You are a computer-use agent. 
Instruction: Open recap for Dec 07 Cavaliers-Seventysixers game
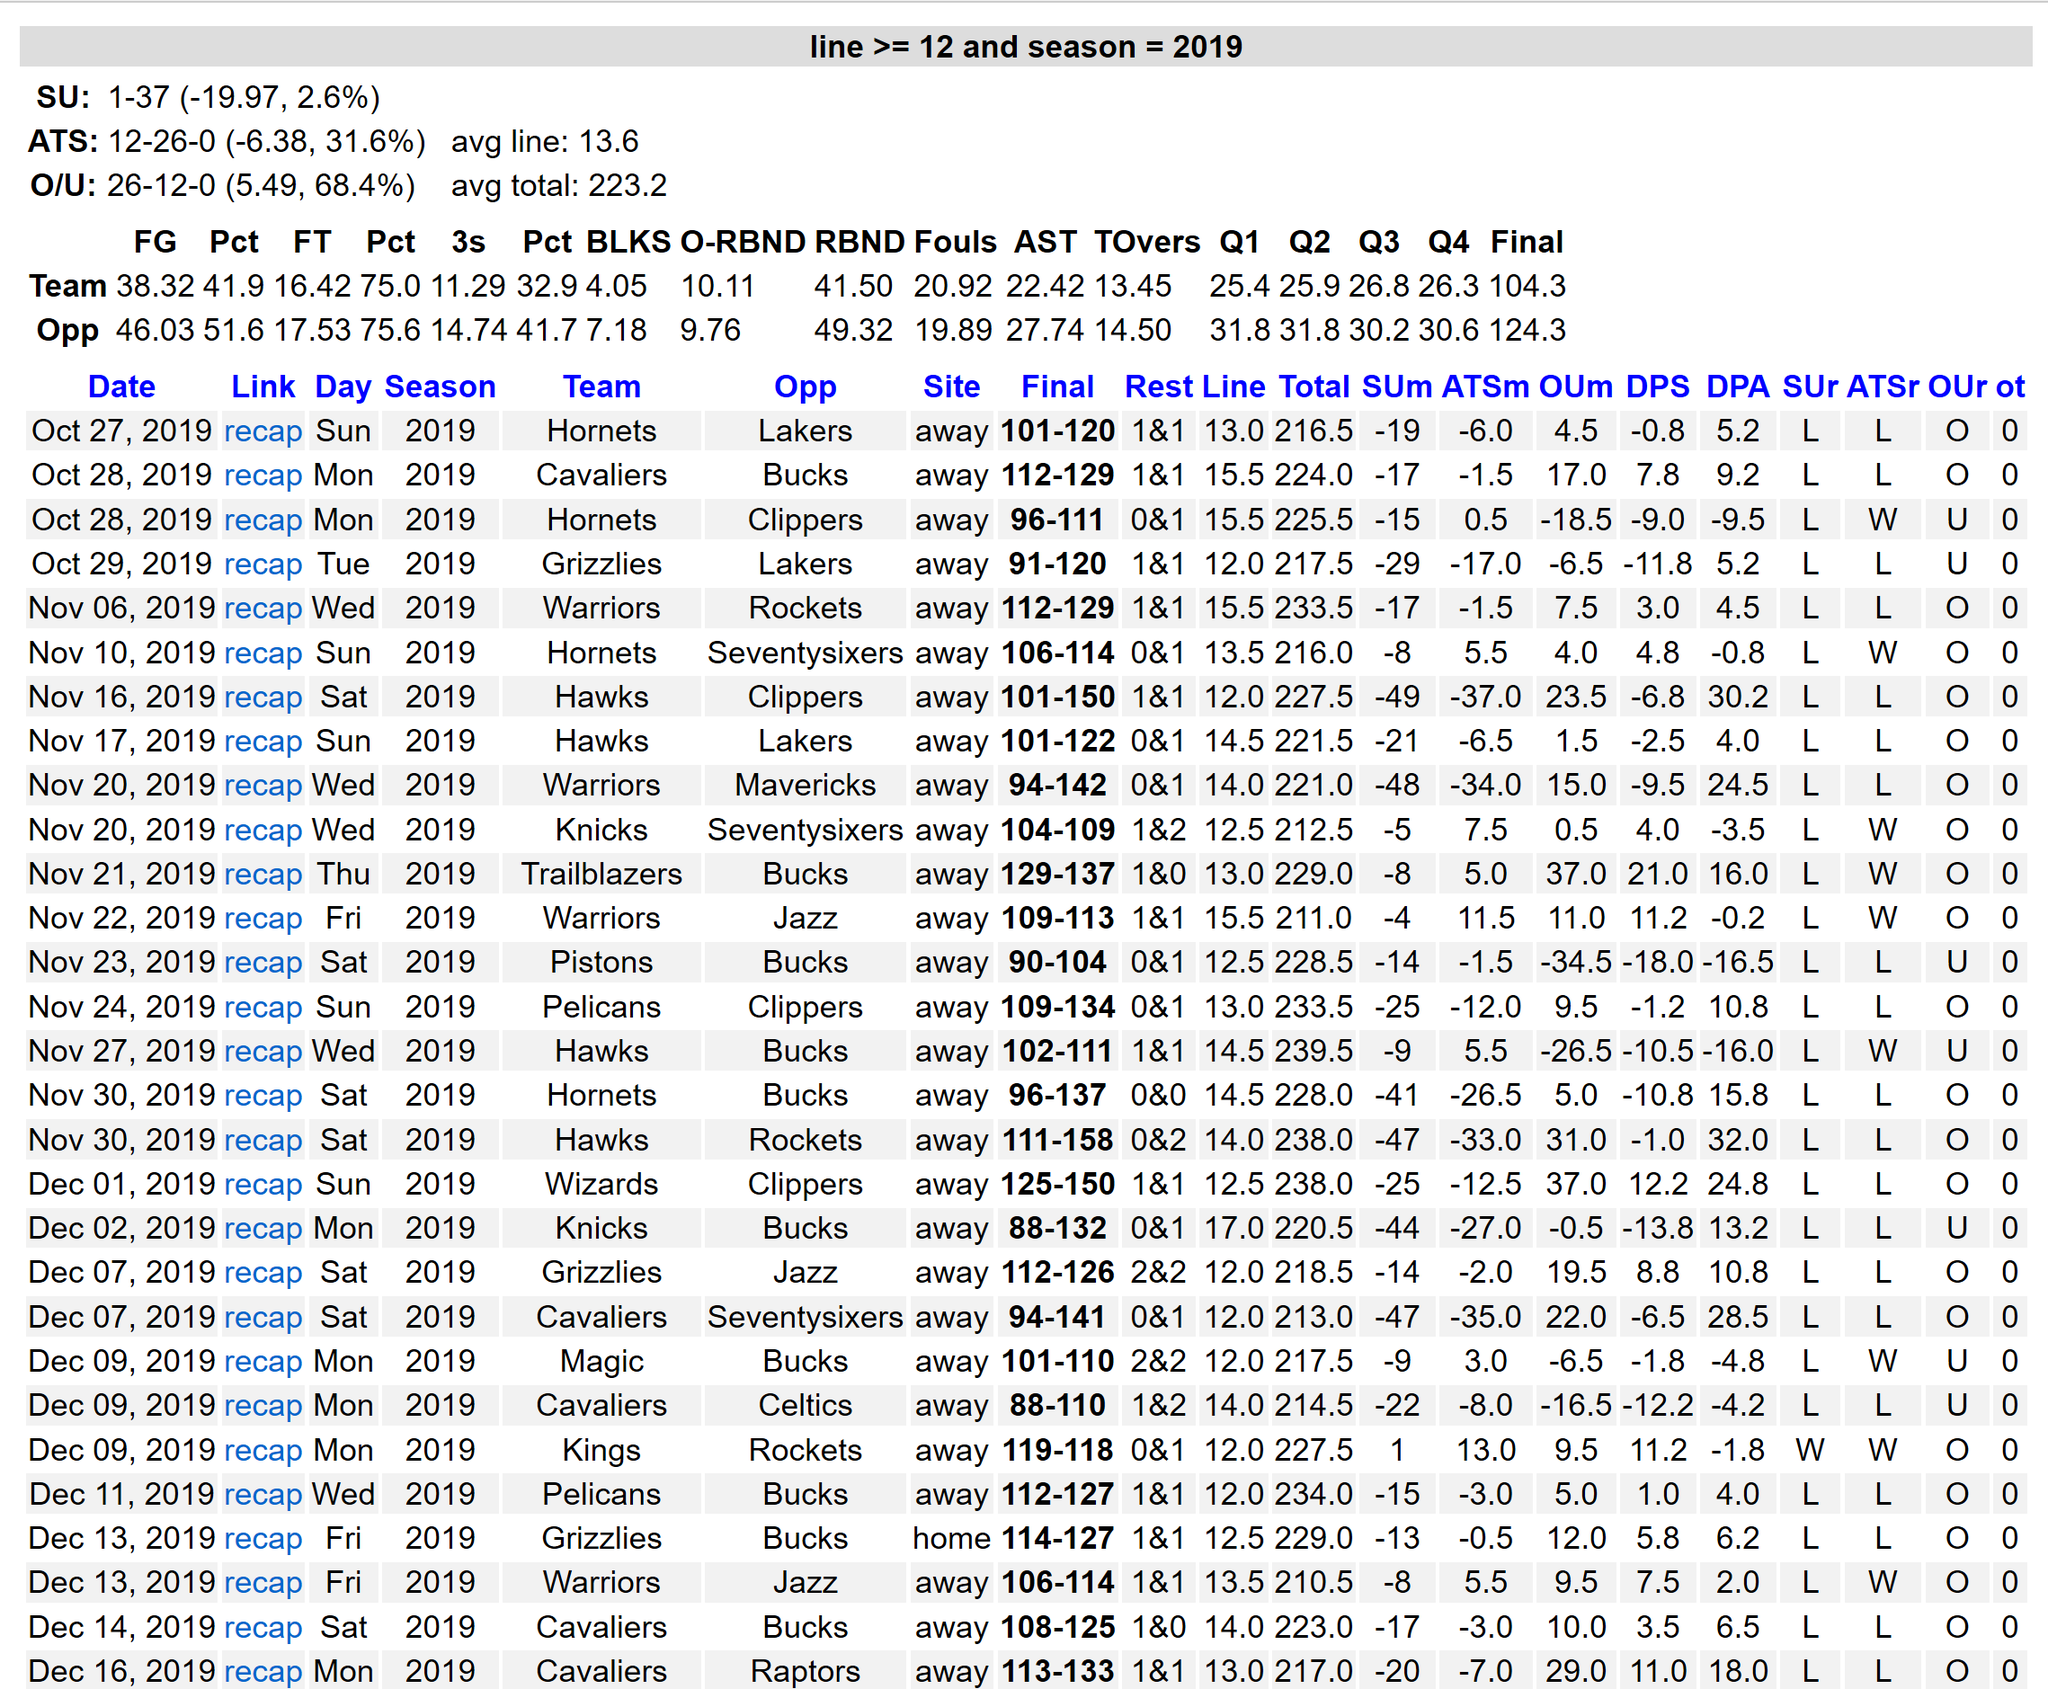(x=263, y=1317)
